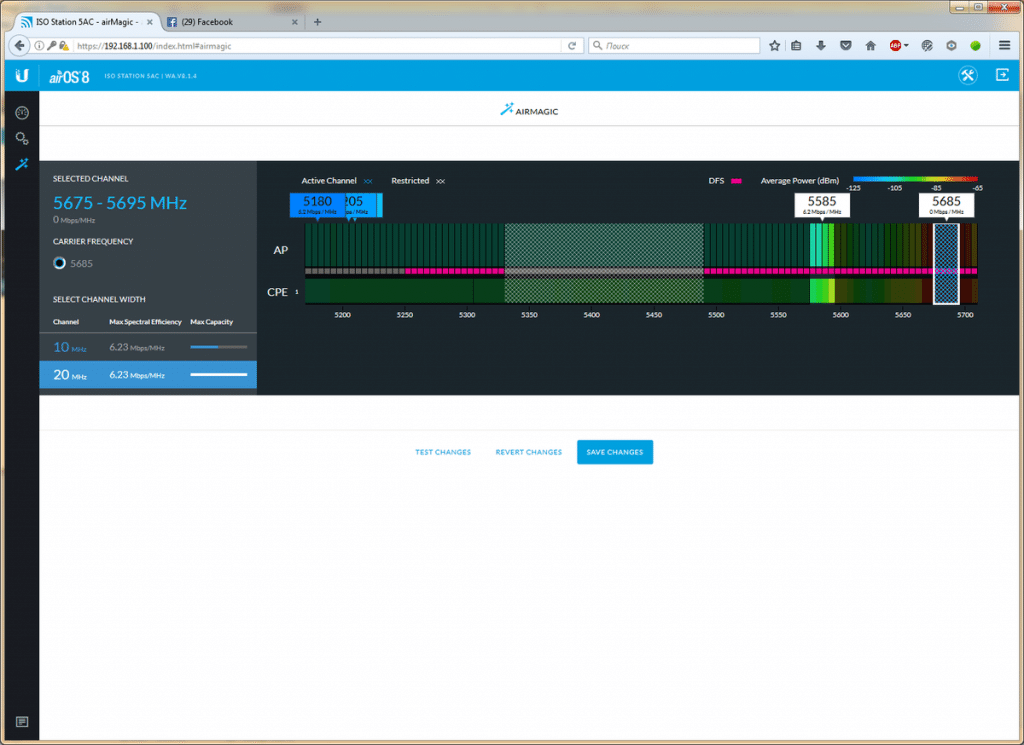Screen dimensions: 1024x745
Task: Click the 5585 channel marker on spectrum
Action: click(x=821, y=204)
